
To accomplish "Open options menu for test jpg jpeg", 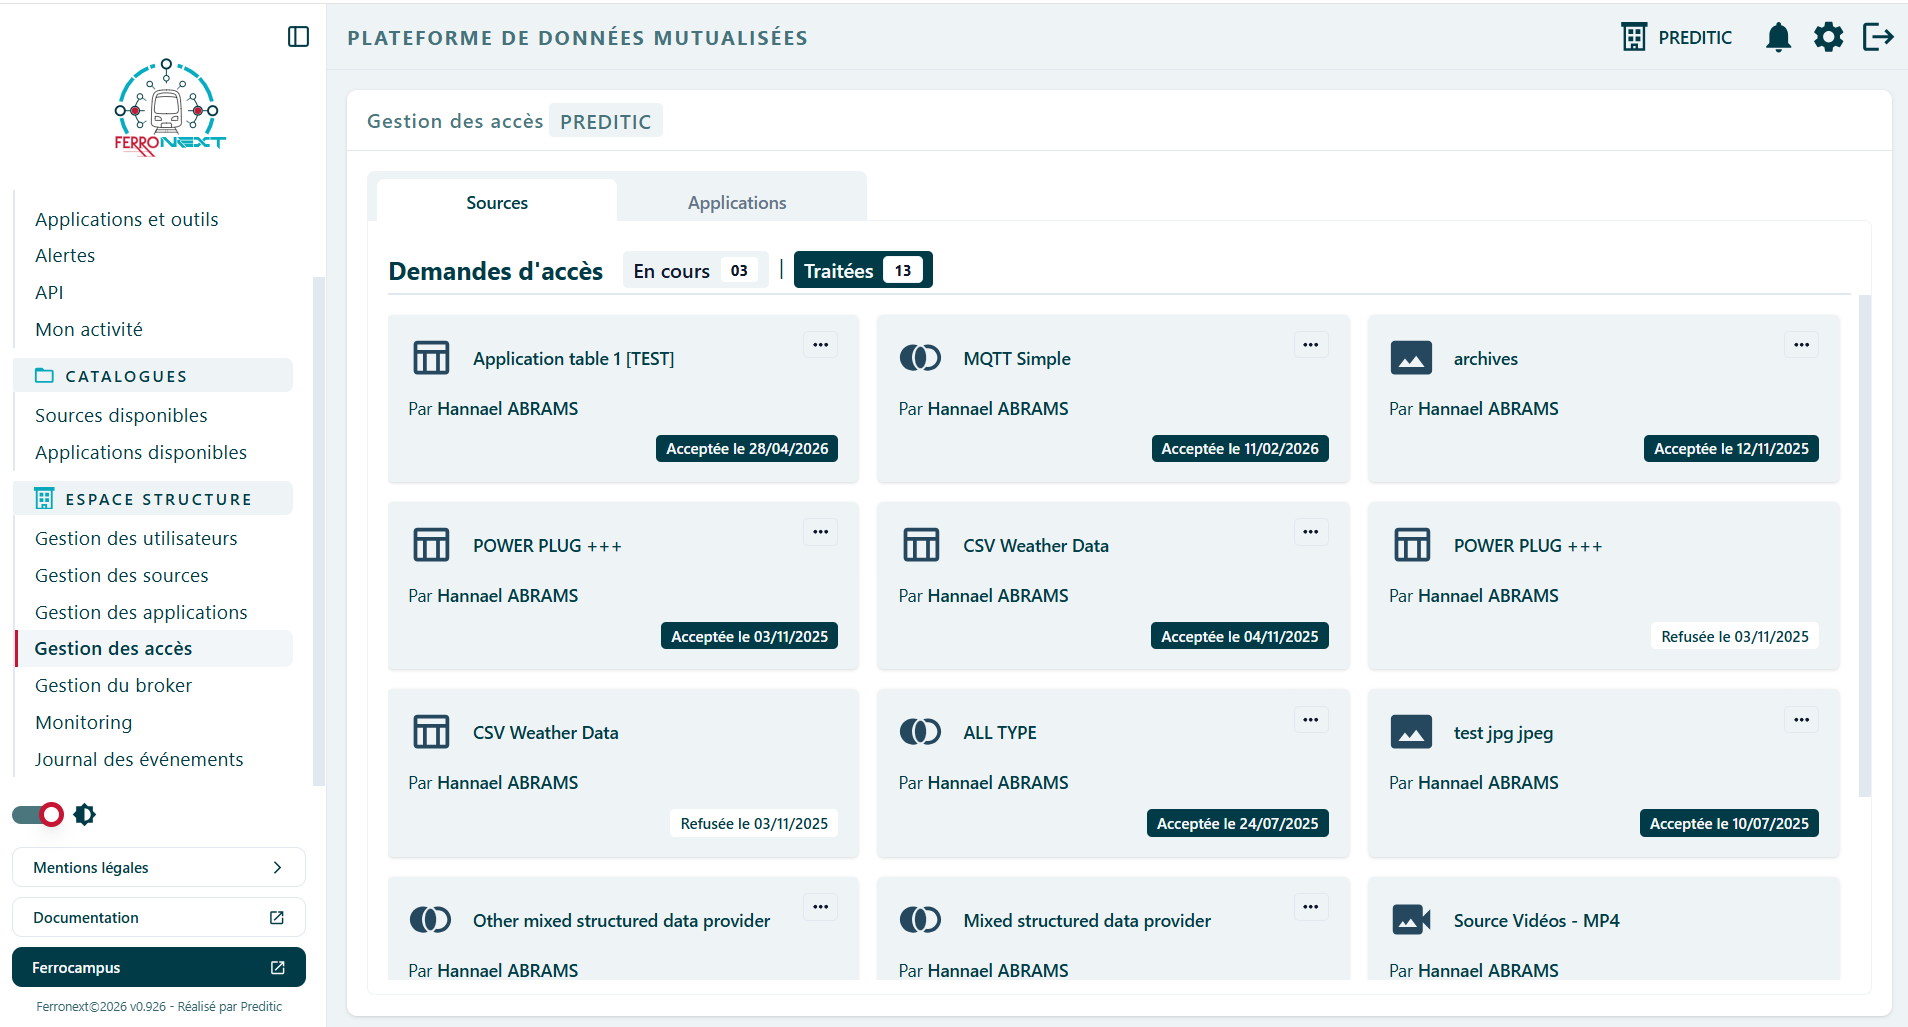I will 1801,720.
